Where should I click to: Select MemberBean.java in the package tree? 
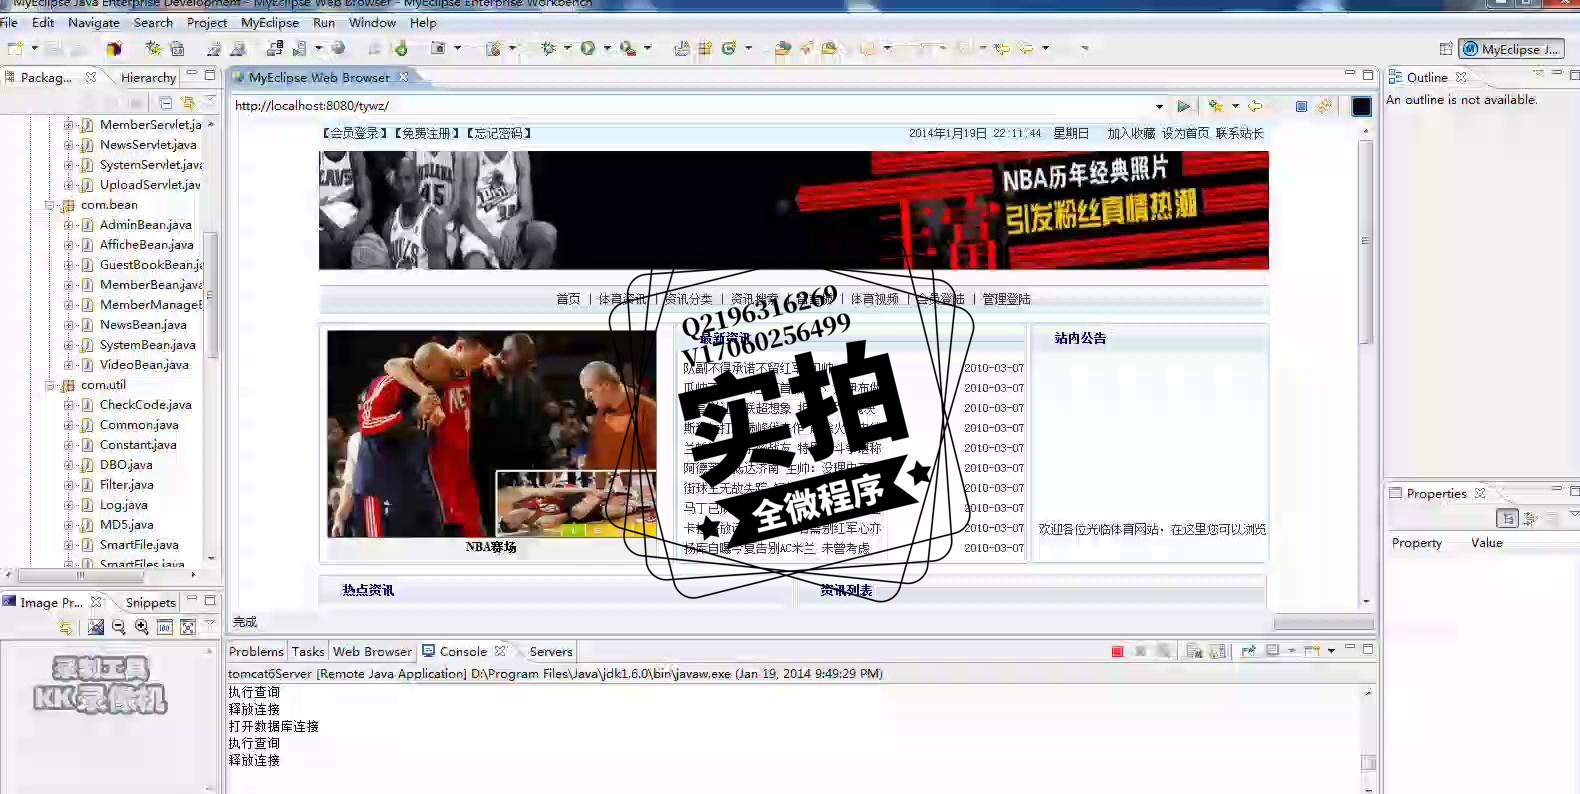150,285
